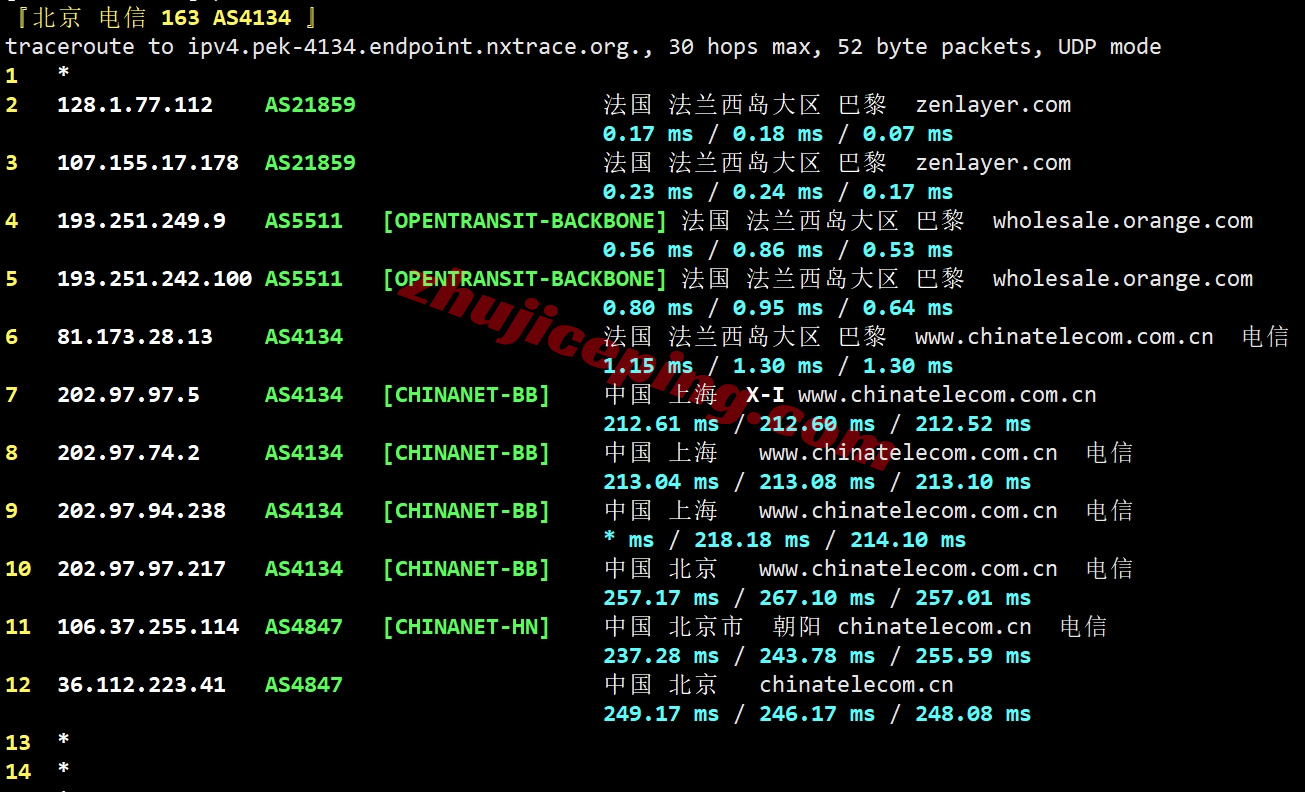Click the 'X-I' label in hop 7
This screenshot has width=1305, height=792.
(765, 395)
